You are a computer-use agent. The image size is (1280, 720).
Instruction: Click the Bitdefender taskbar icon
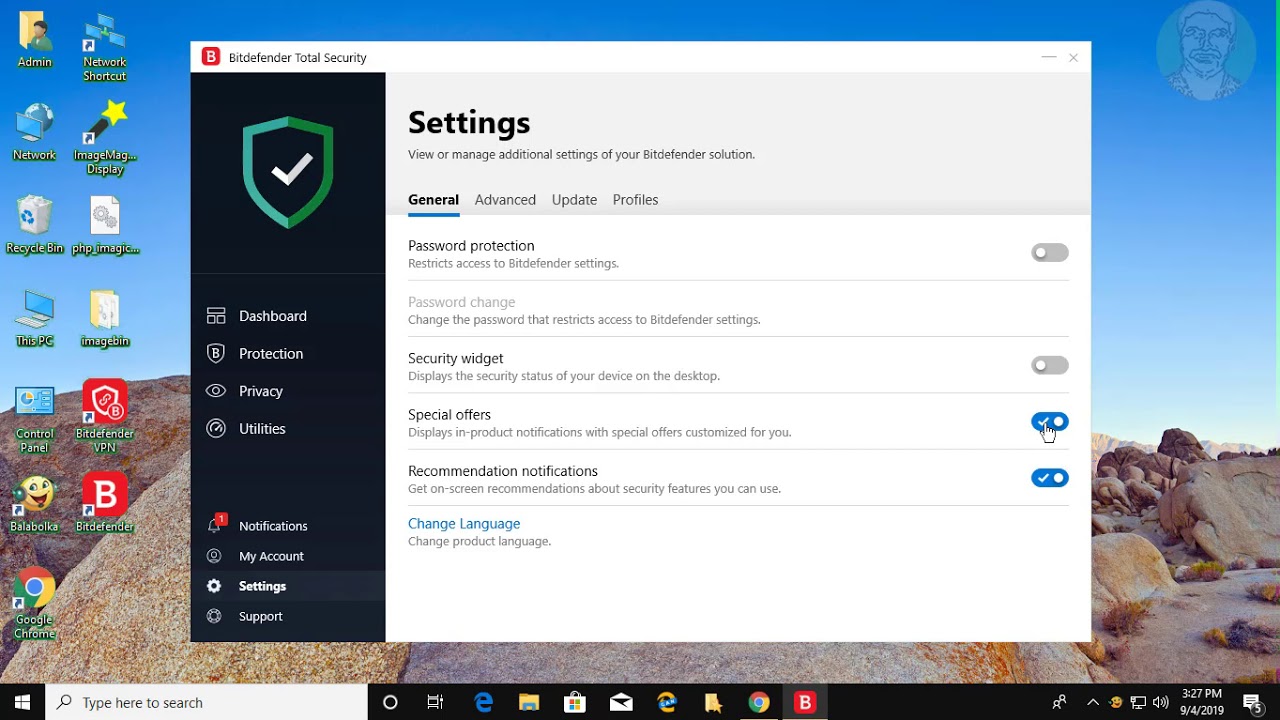tap(805, 702)
